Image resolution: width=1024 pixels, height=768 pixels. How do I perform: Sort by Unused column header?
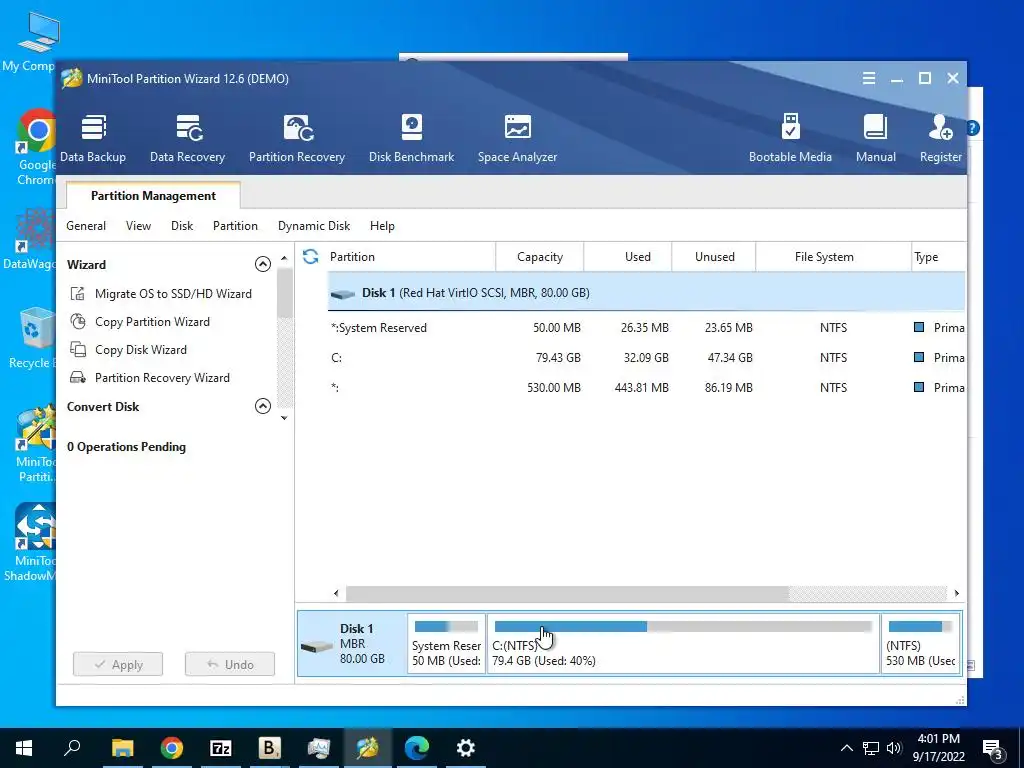click(x=714, y=257)
